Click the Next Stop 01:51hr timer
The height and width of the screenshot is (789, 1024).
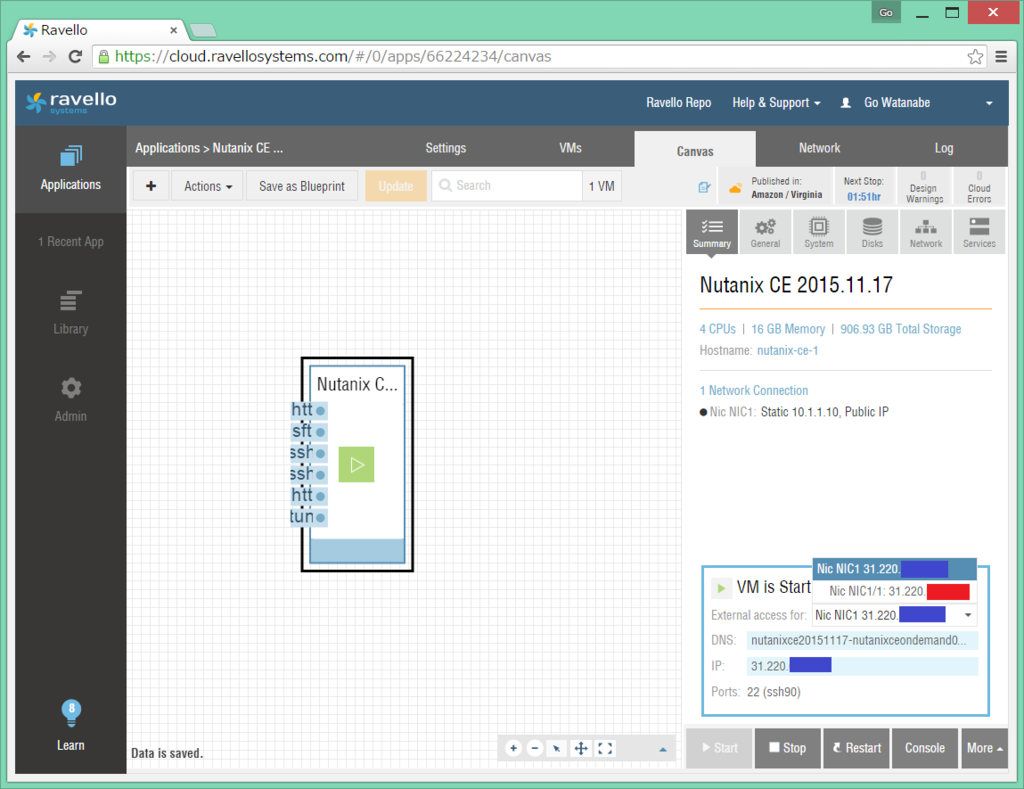click(x=863, y=189)
